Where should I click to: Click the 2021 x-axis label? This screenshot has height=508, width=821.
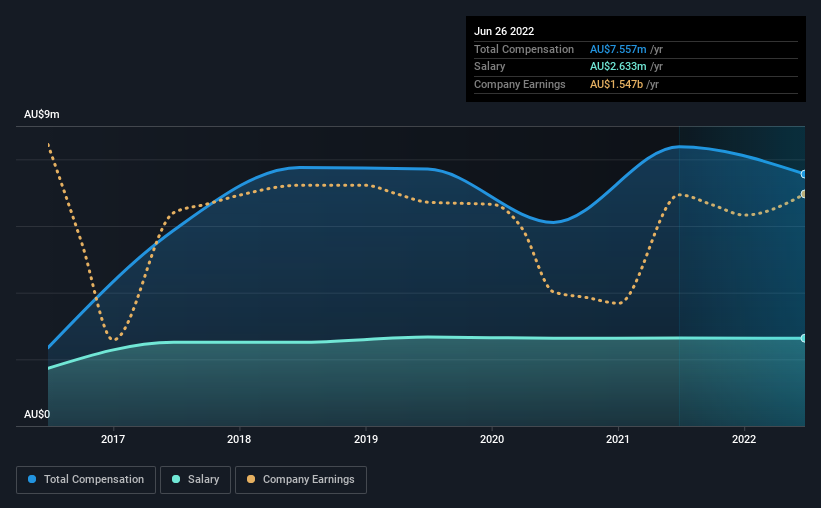[618, 439]
